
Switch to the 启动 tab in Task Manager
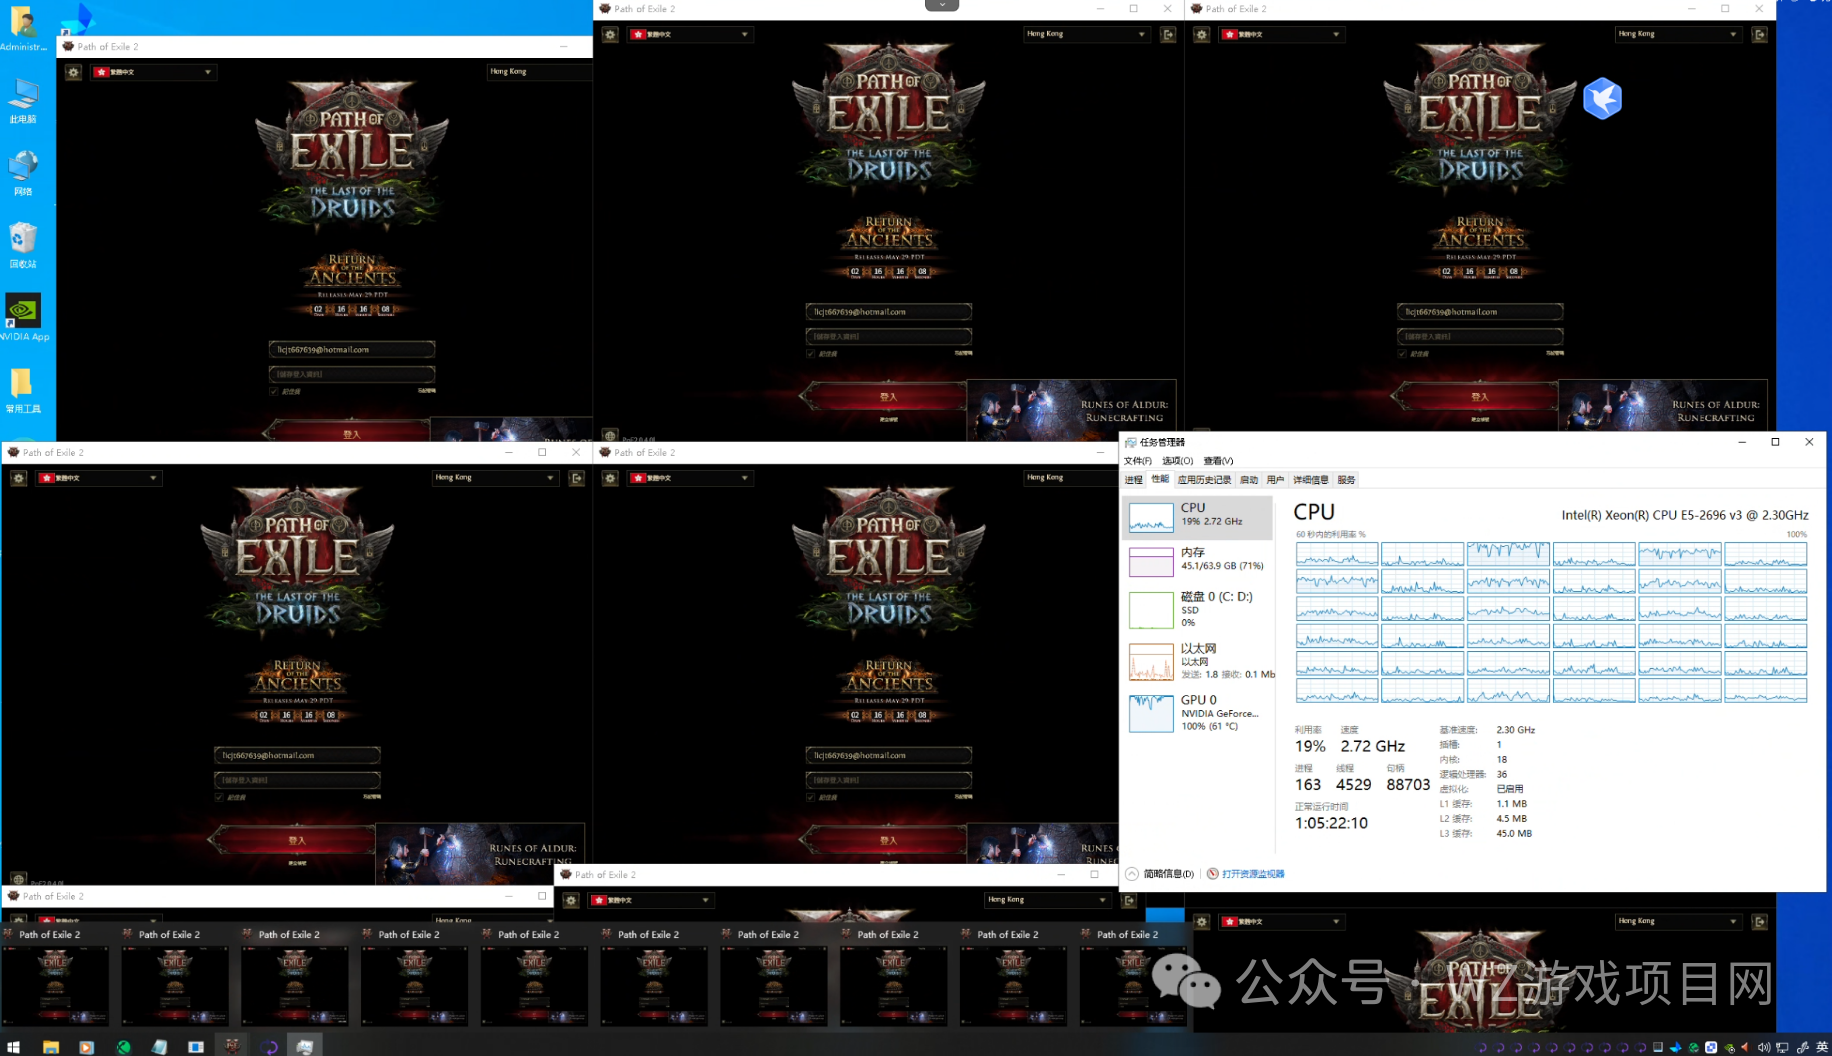(x=1249, y=480)
